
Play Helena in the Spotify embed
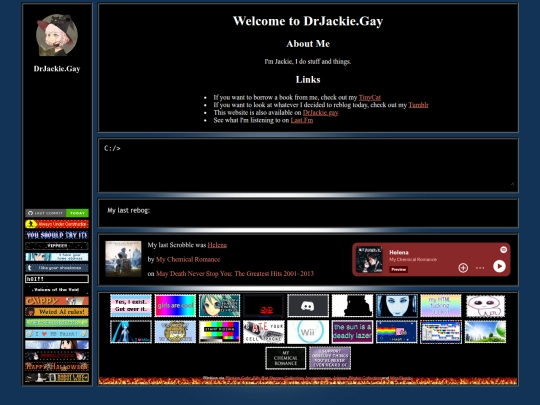point(499,266)
